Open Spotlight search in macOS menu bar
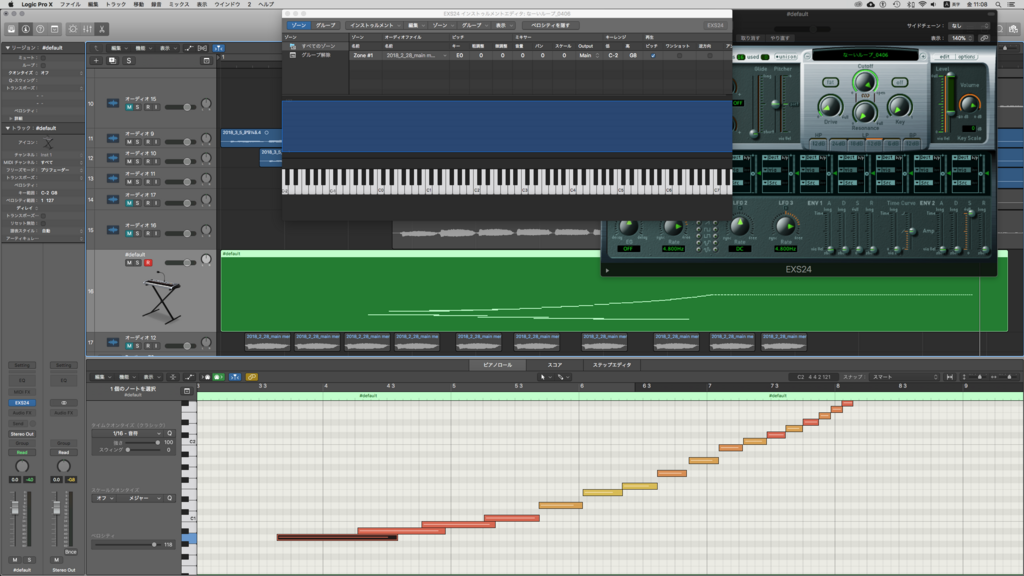 [998, 4]
